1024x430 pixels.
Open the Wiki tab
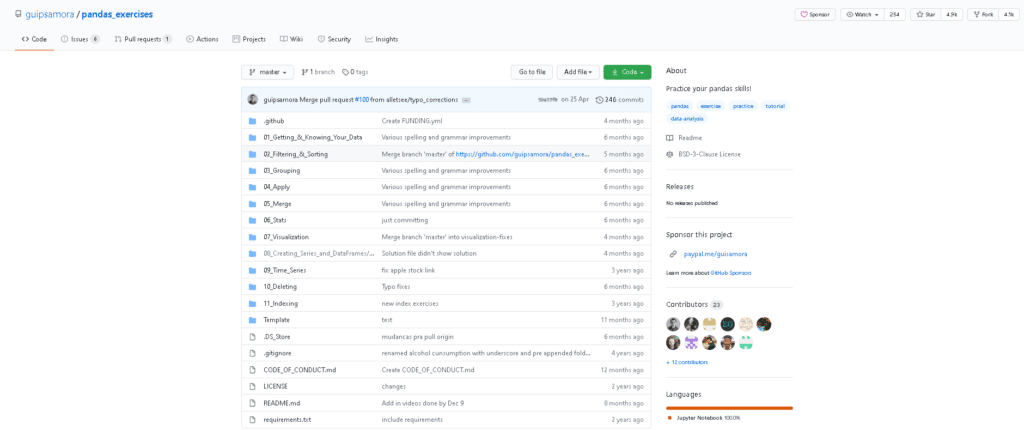point(292,39)
